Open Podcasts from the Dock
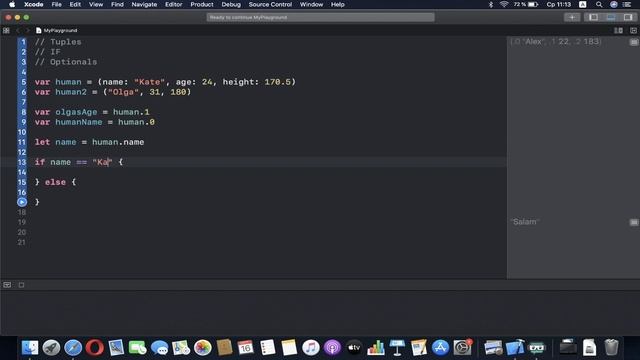The height and width of the screenshot is (360, 640). pyautogui.click(x=332, y=348)
